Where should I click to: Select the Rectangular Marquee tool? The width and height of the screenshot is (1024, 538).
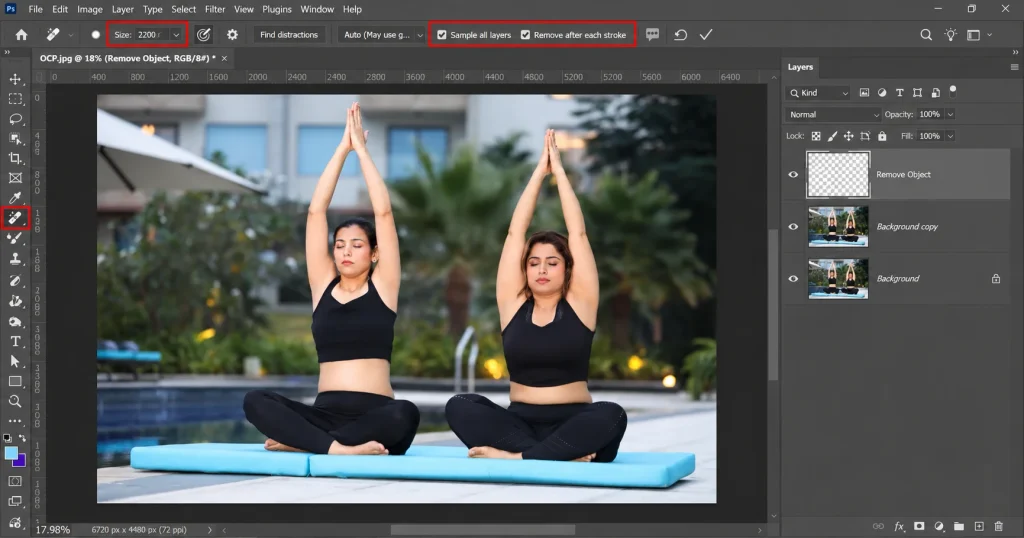click(15, 99)
